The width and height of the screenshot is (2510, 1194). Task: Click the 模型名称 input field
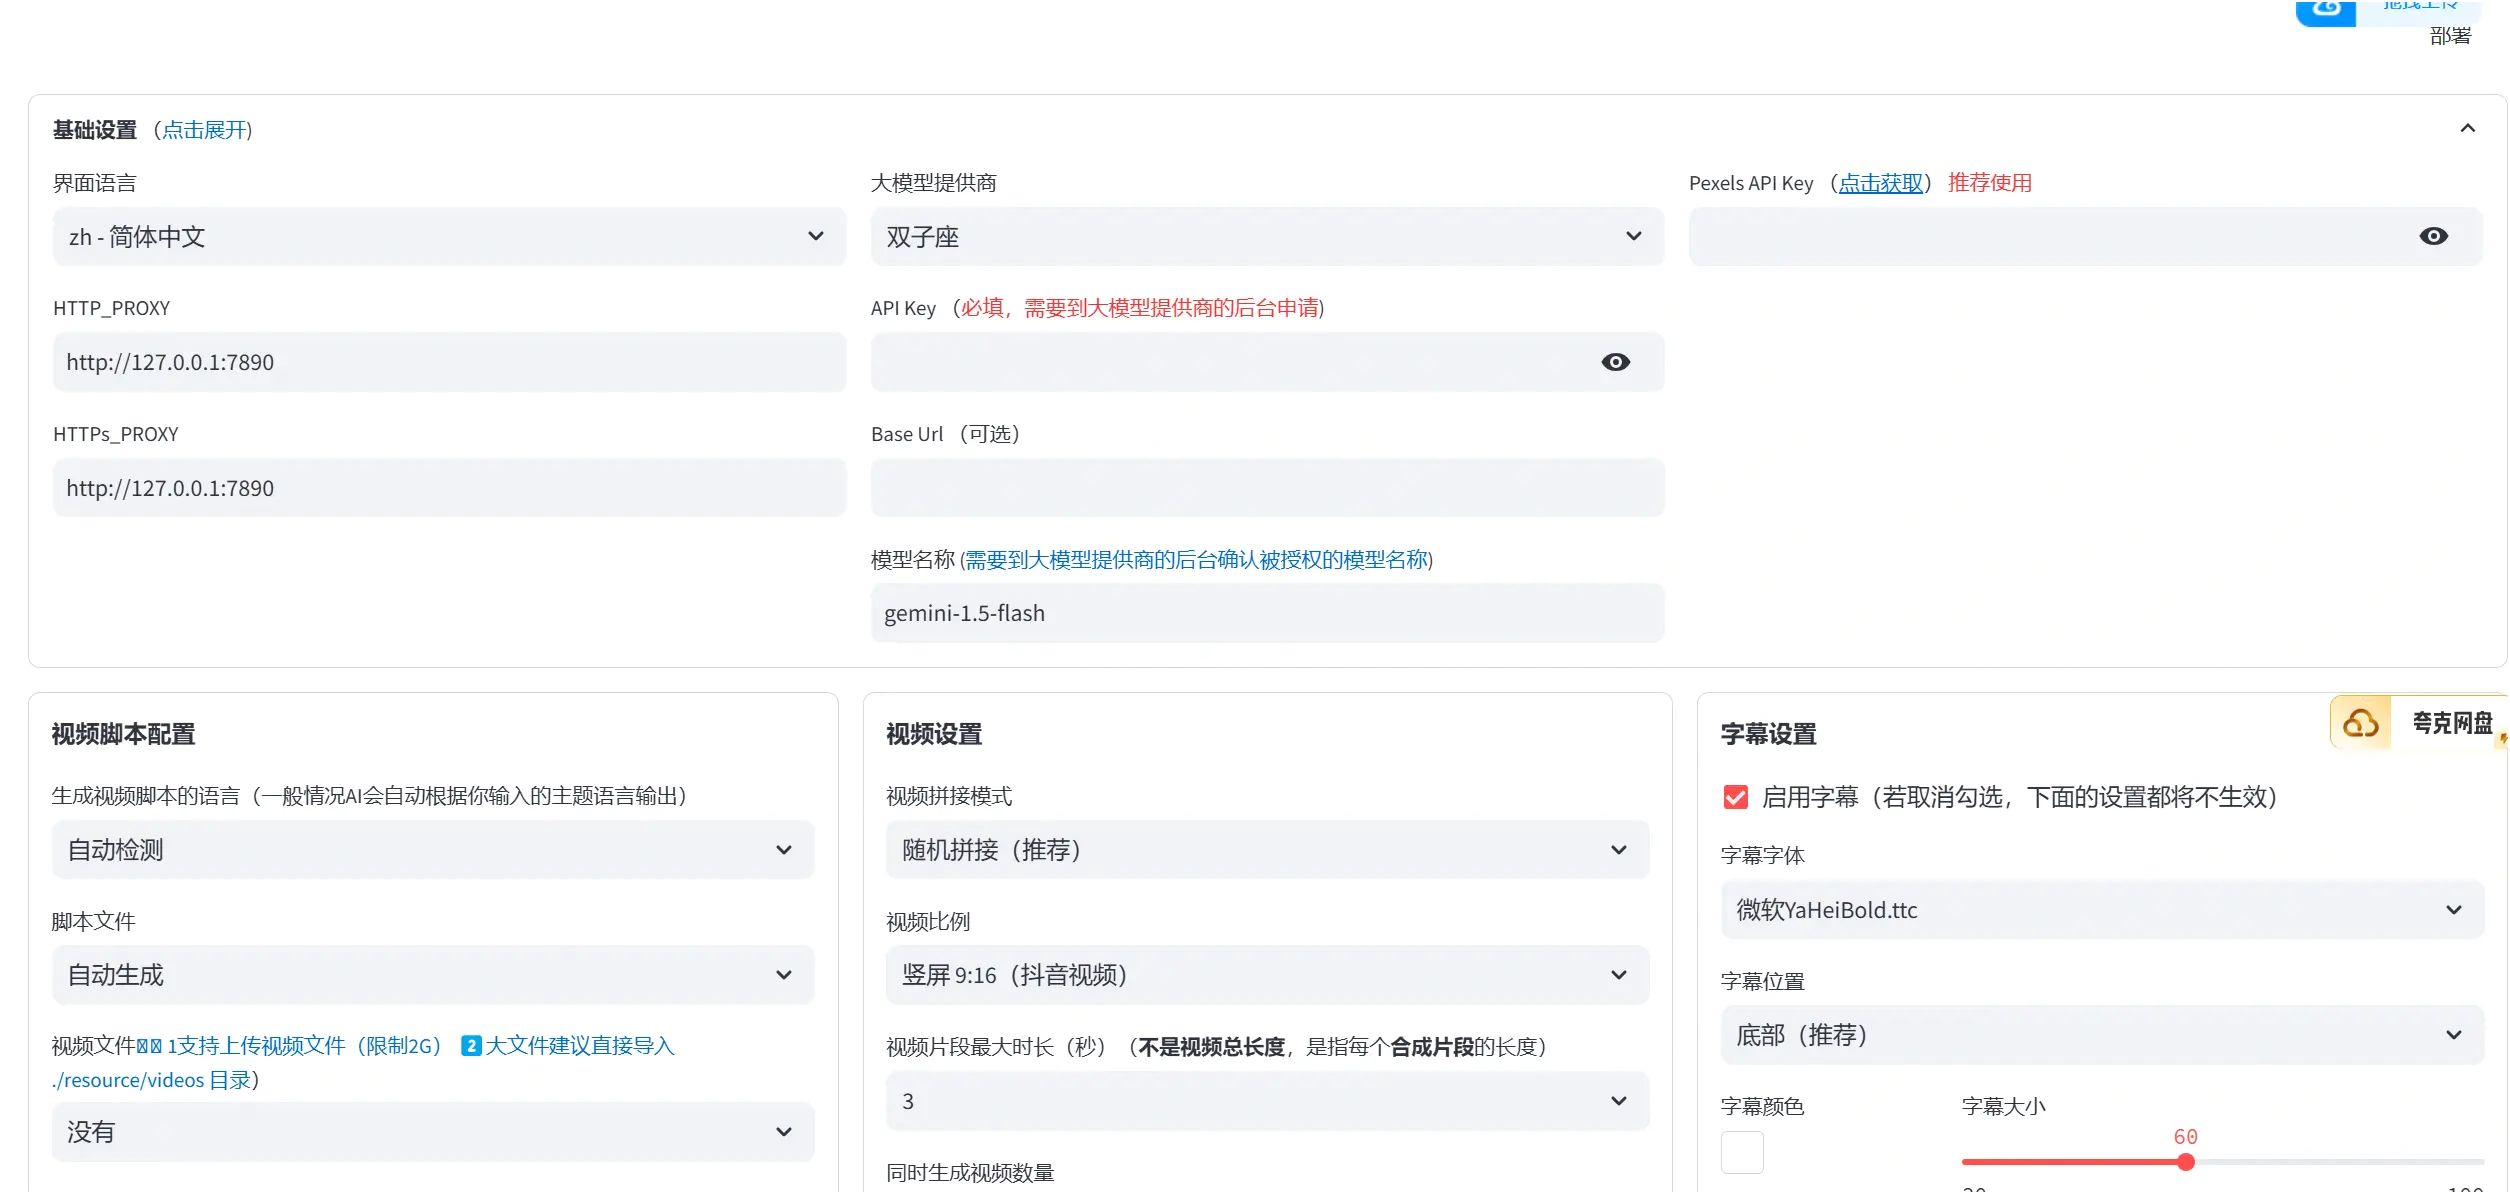(x=1266, y=613)
